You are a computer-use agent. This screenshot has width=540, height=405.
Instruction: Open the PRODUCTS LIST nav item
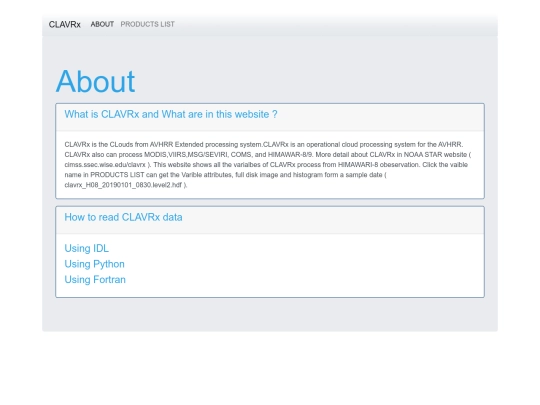(147, 24)
